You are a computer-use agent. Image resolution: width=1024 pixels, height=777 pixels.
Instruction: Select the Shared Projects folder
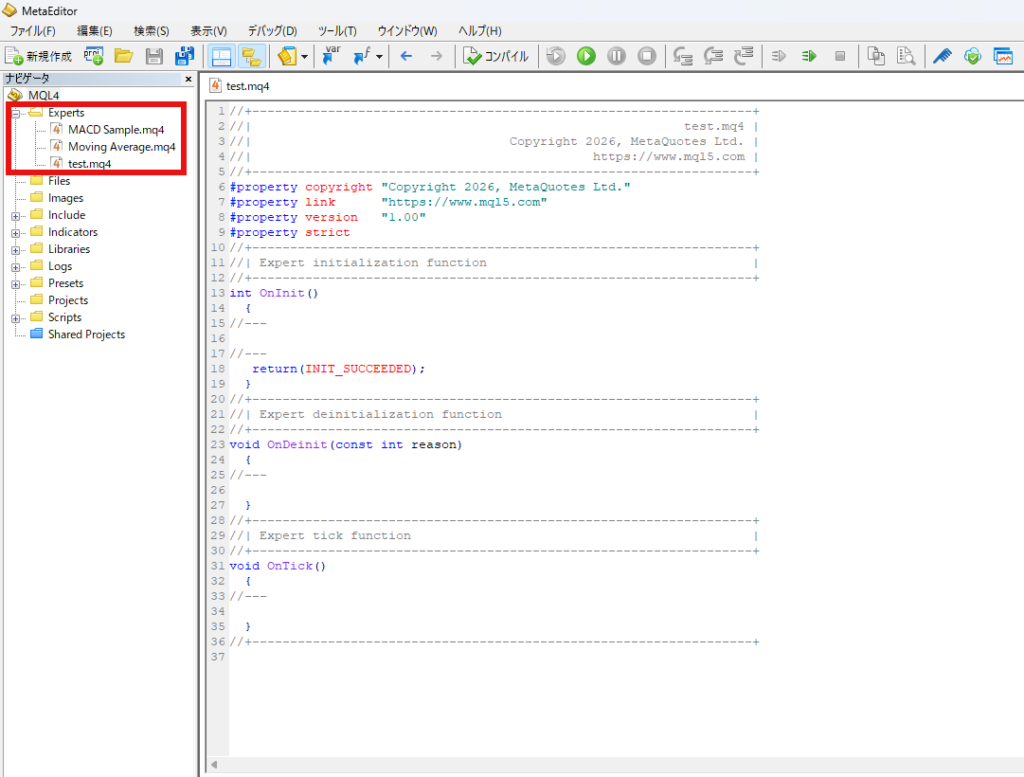point(86,334)
